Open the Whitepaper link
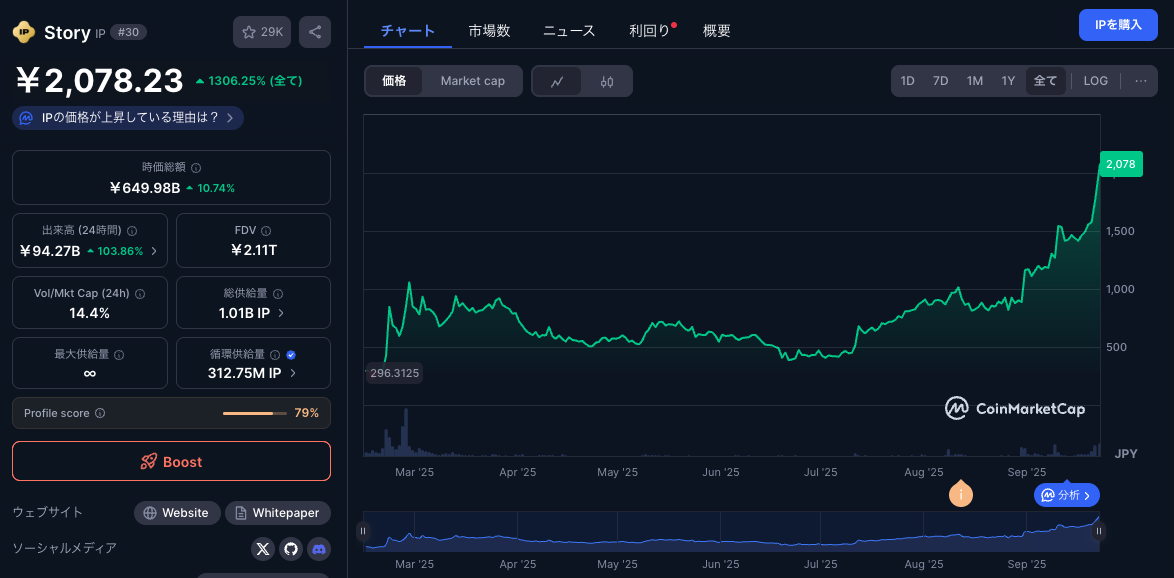This screenshot has height=578, width=1174. click(278, 513)
